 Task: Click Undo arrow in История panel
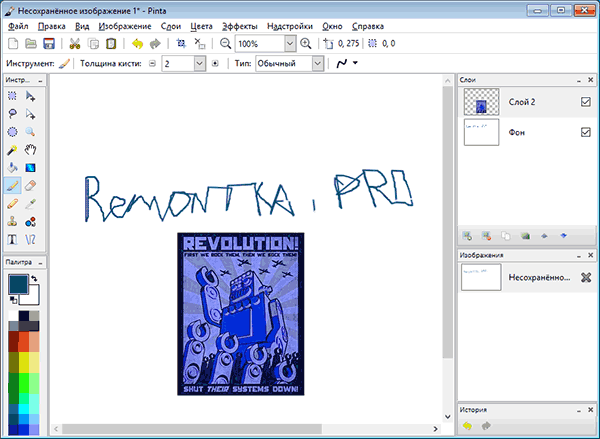(x=467, y=426)
